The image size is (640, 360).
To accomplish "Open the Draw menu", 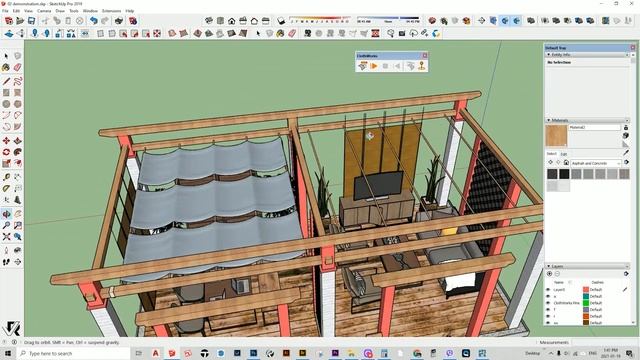I will [x=60, y=11].
